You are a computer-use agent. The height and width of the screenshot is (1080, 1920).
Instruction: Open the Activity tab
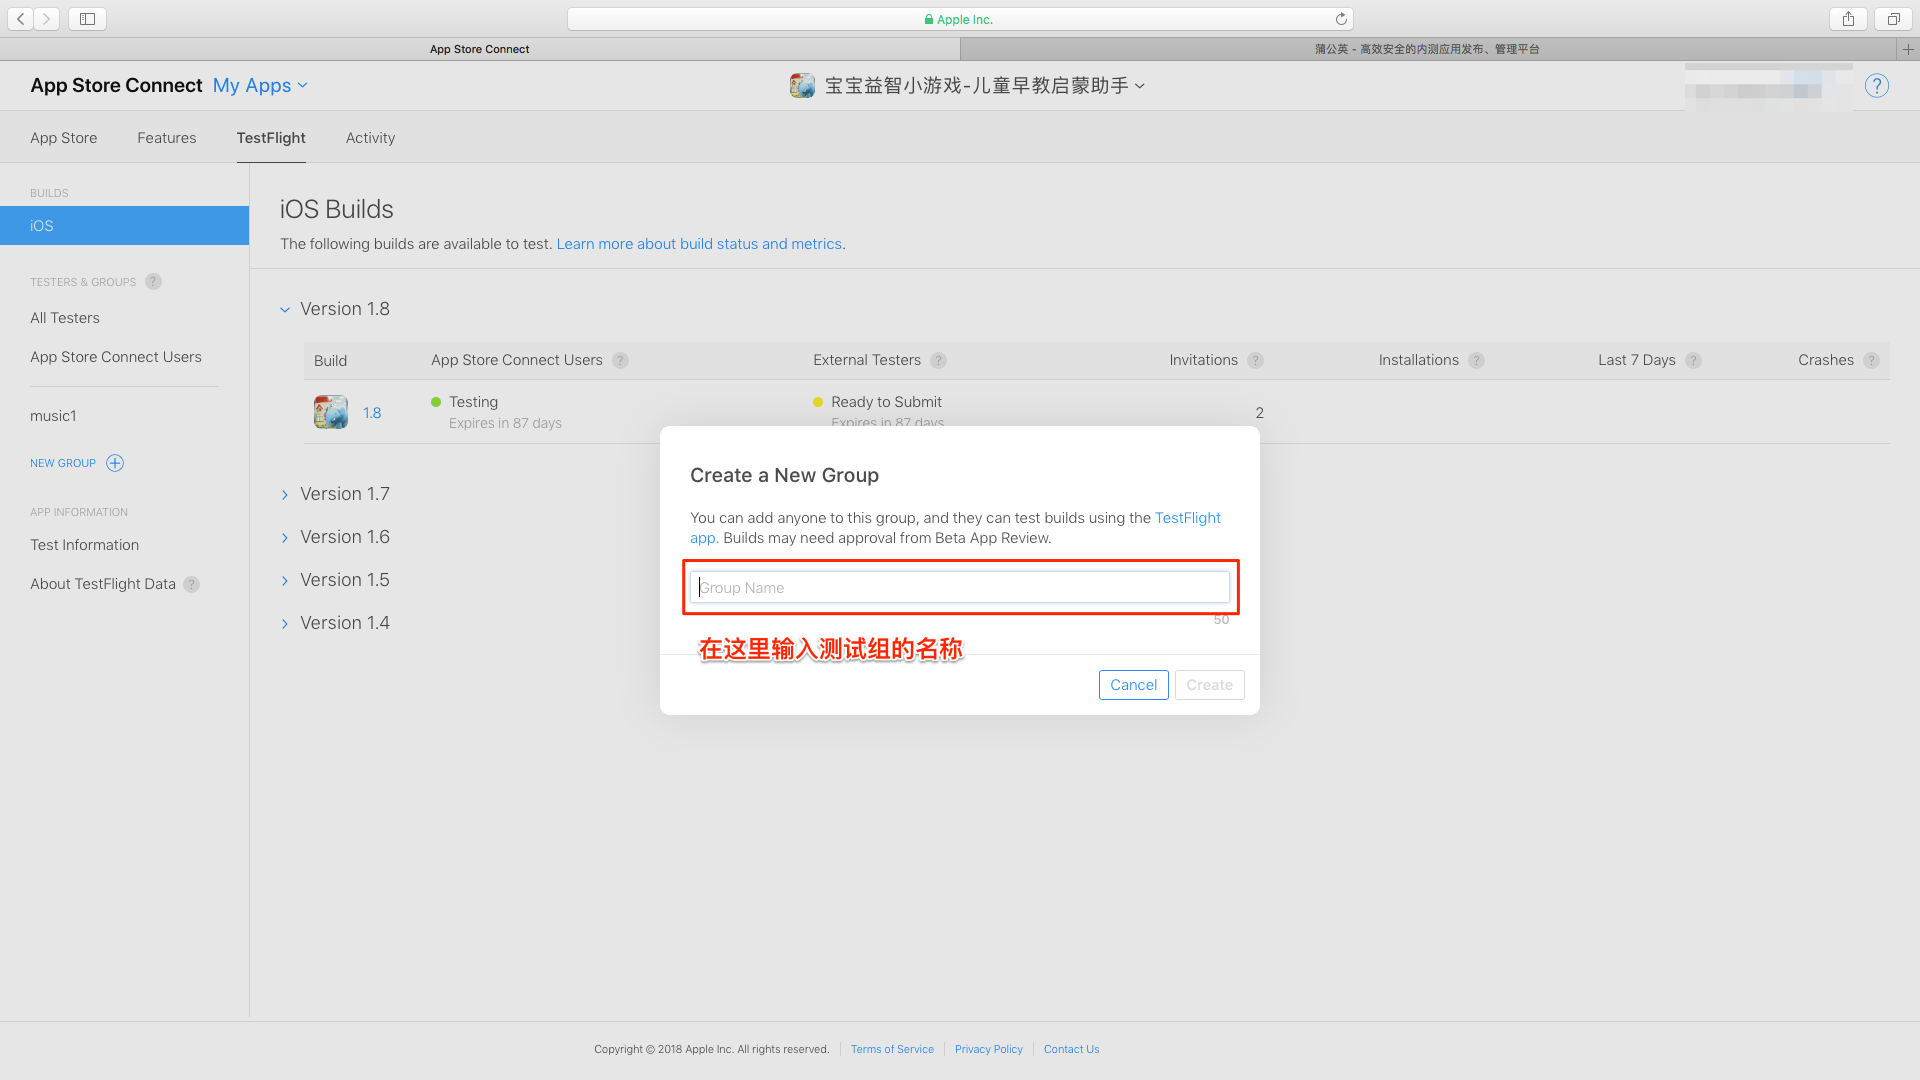click(370, 138)
